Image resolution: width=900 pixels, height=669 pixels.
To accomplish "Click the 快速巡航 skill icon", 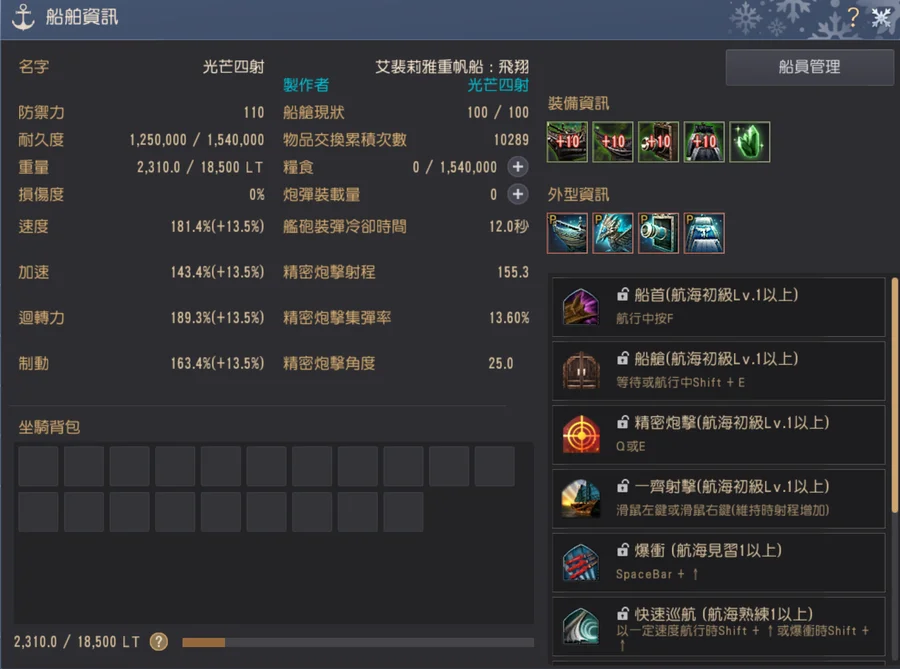I will tap(581, 626).
